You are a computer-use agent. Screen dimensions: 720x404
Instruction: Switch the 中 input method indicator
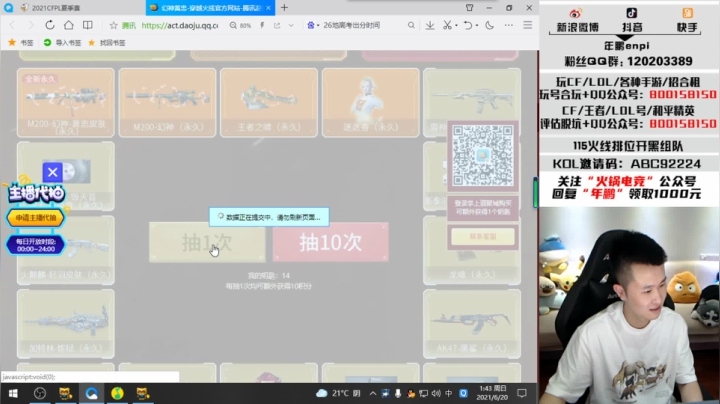click(449, 393)
